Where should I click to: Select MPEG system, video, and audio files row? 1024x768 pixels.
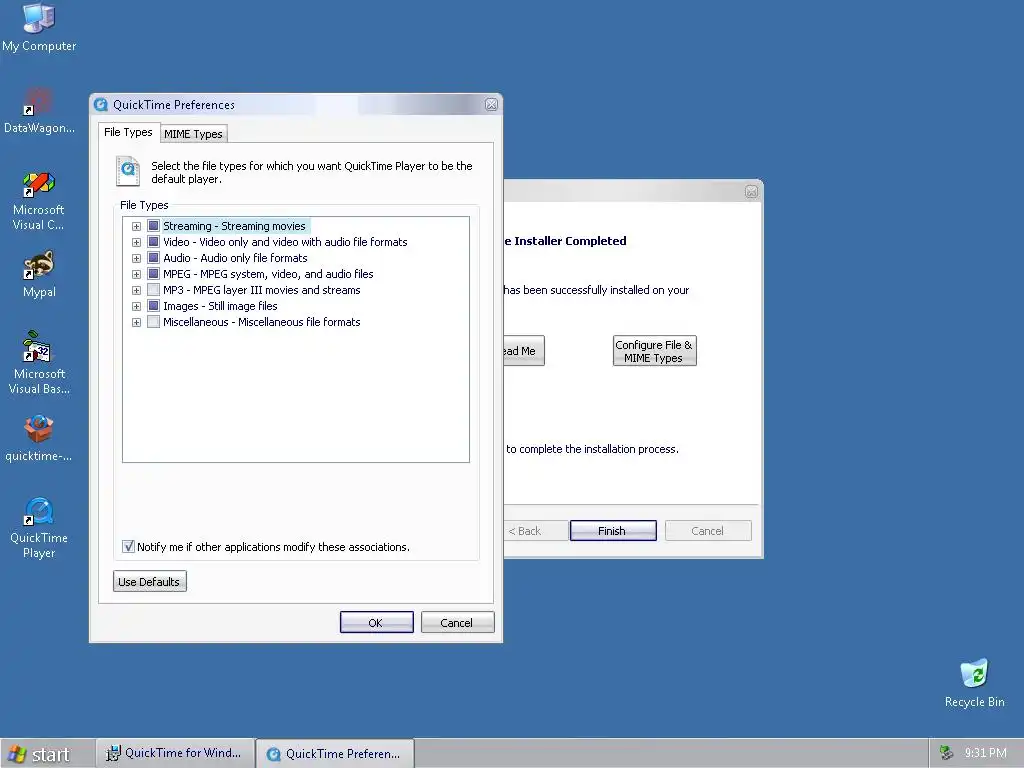pyautogui.click(x=268, y=274)
